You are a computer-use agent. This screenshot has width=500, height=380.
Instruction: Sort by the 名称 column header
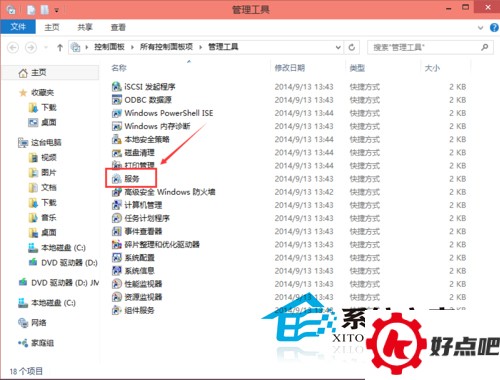coord(119,68)
